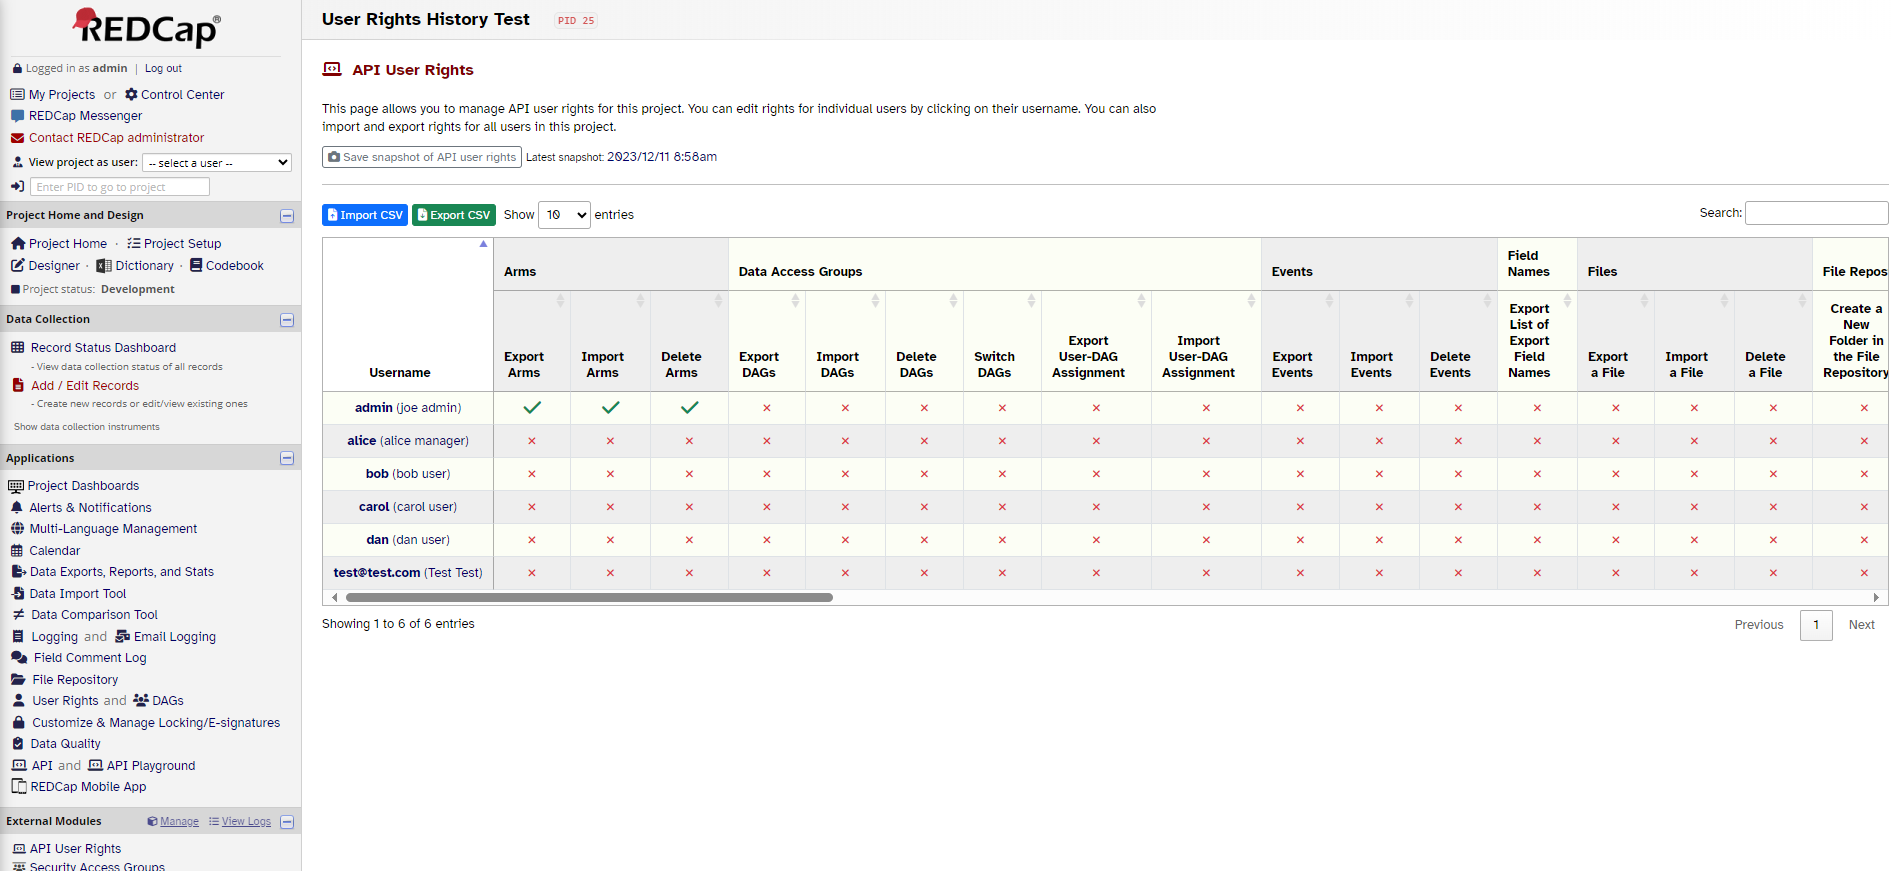Open the alice username link
Image resolution: width=1894 pixels, height=871 pixels.
click(361, 441)
